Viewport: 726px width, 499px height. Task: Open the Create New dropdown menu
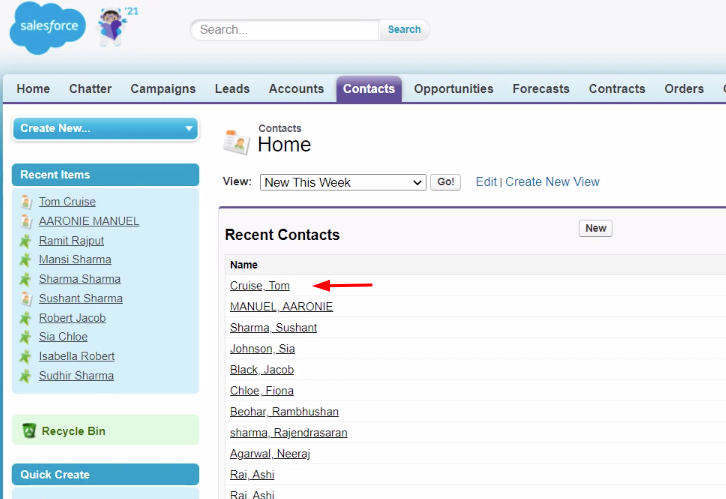(106, 128)
